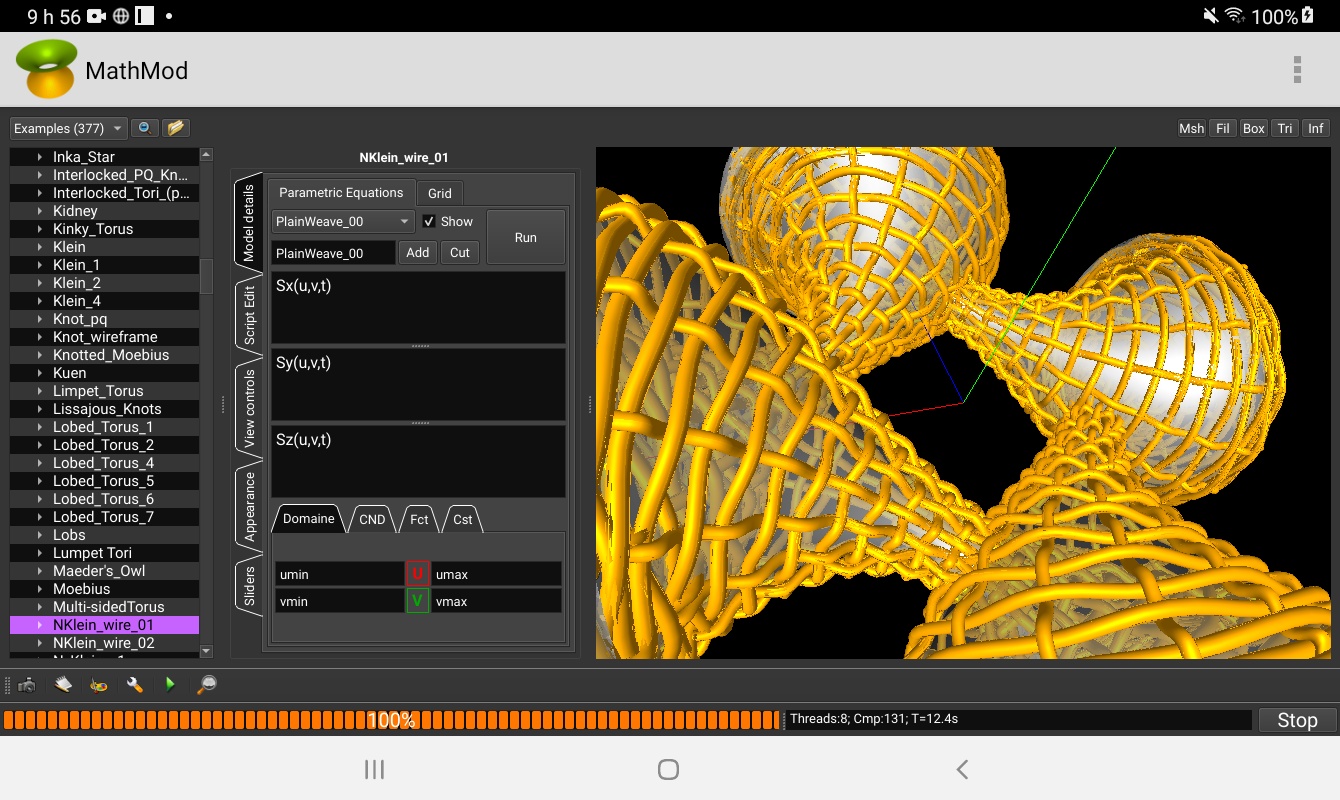Toggle the Show checkbox
This screenshot has height=800, width=1340.
tap(429, 221)
